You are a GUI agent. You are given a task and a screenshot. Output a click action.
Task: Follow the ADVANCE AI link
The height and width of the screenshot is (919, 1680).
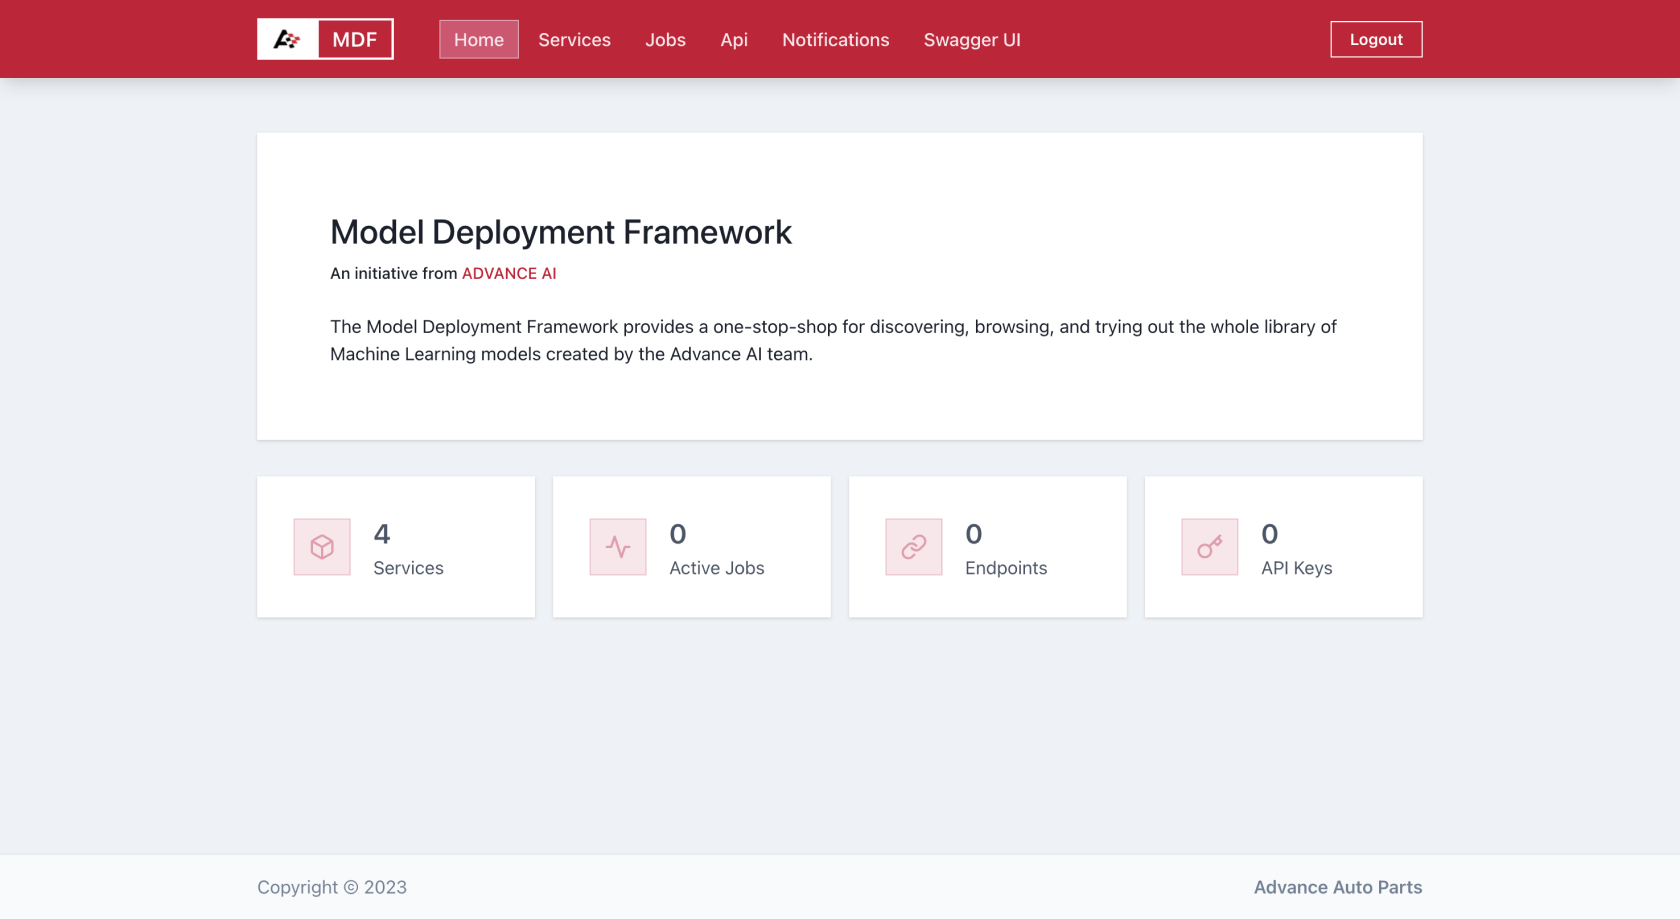509,273
